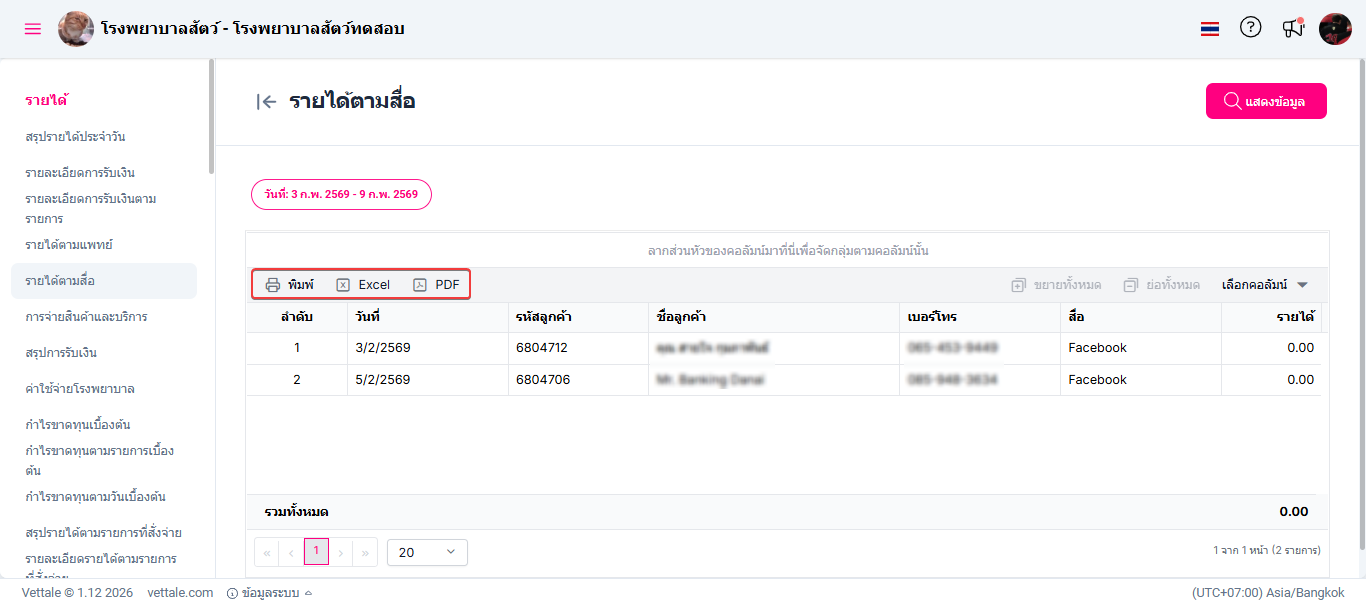
Task: Open the hamburger menu icon
Action: tap(33, 29)
